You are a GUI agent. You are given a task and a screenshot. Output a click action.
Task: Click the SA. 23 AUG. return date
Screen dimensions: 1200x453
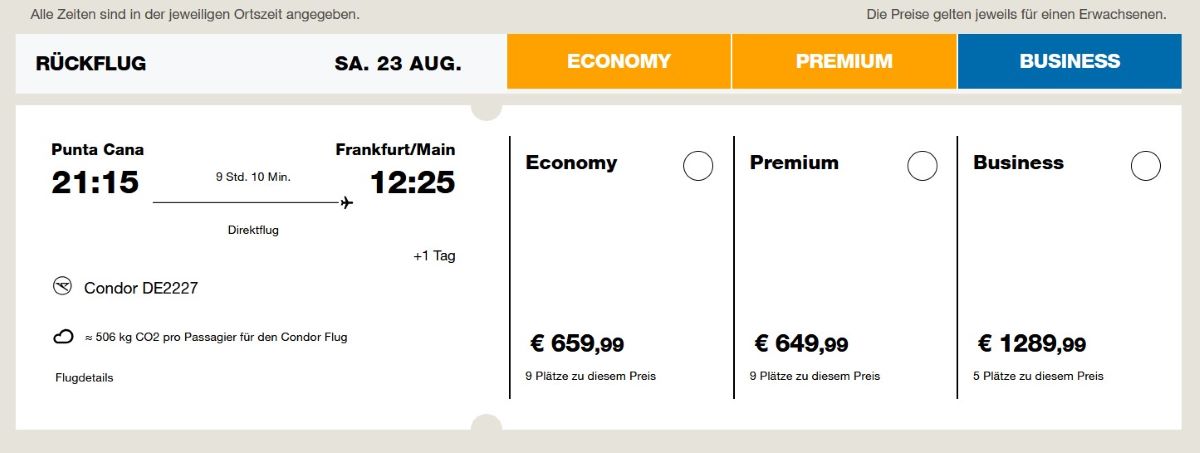point(398,64)
